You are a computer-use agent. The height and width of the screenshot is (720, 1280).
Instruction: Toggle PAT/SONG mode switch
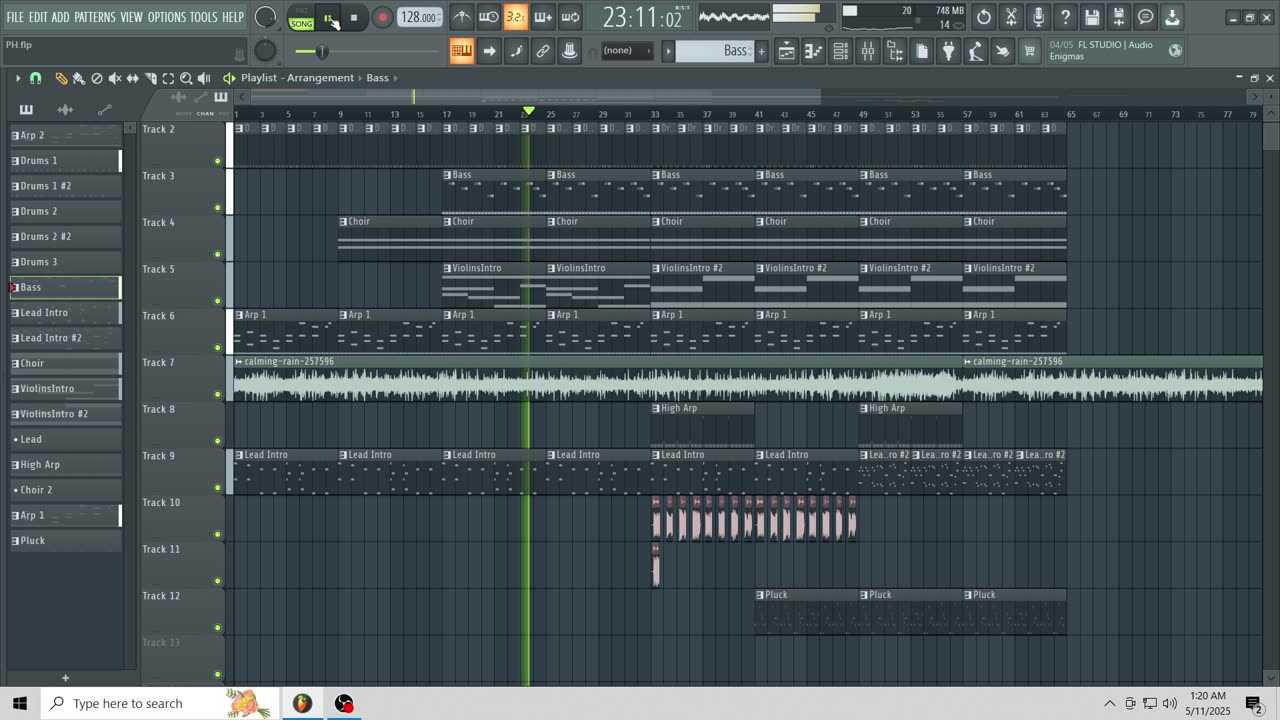coord(301,18)
